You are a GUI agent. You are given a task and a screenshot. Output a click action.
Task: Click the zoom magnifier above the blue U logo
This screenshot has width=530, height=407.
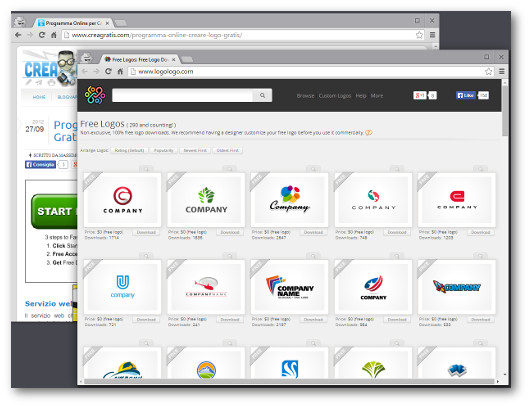(146, 256)
